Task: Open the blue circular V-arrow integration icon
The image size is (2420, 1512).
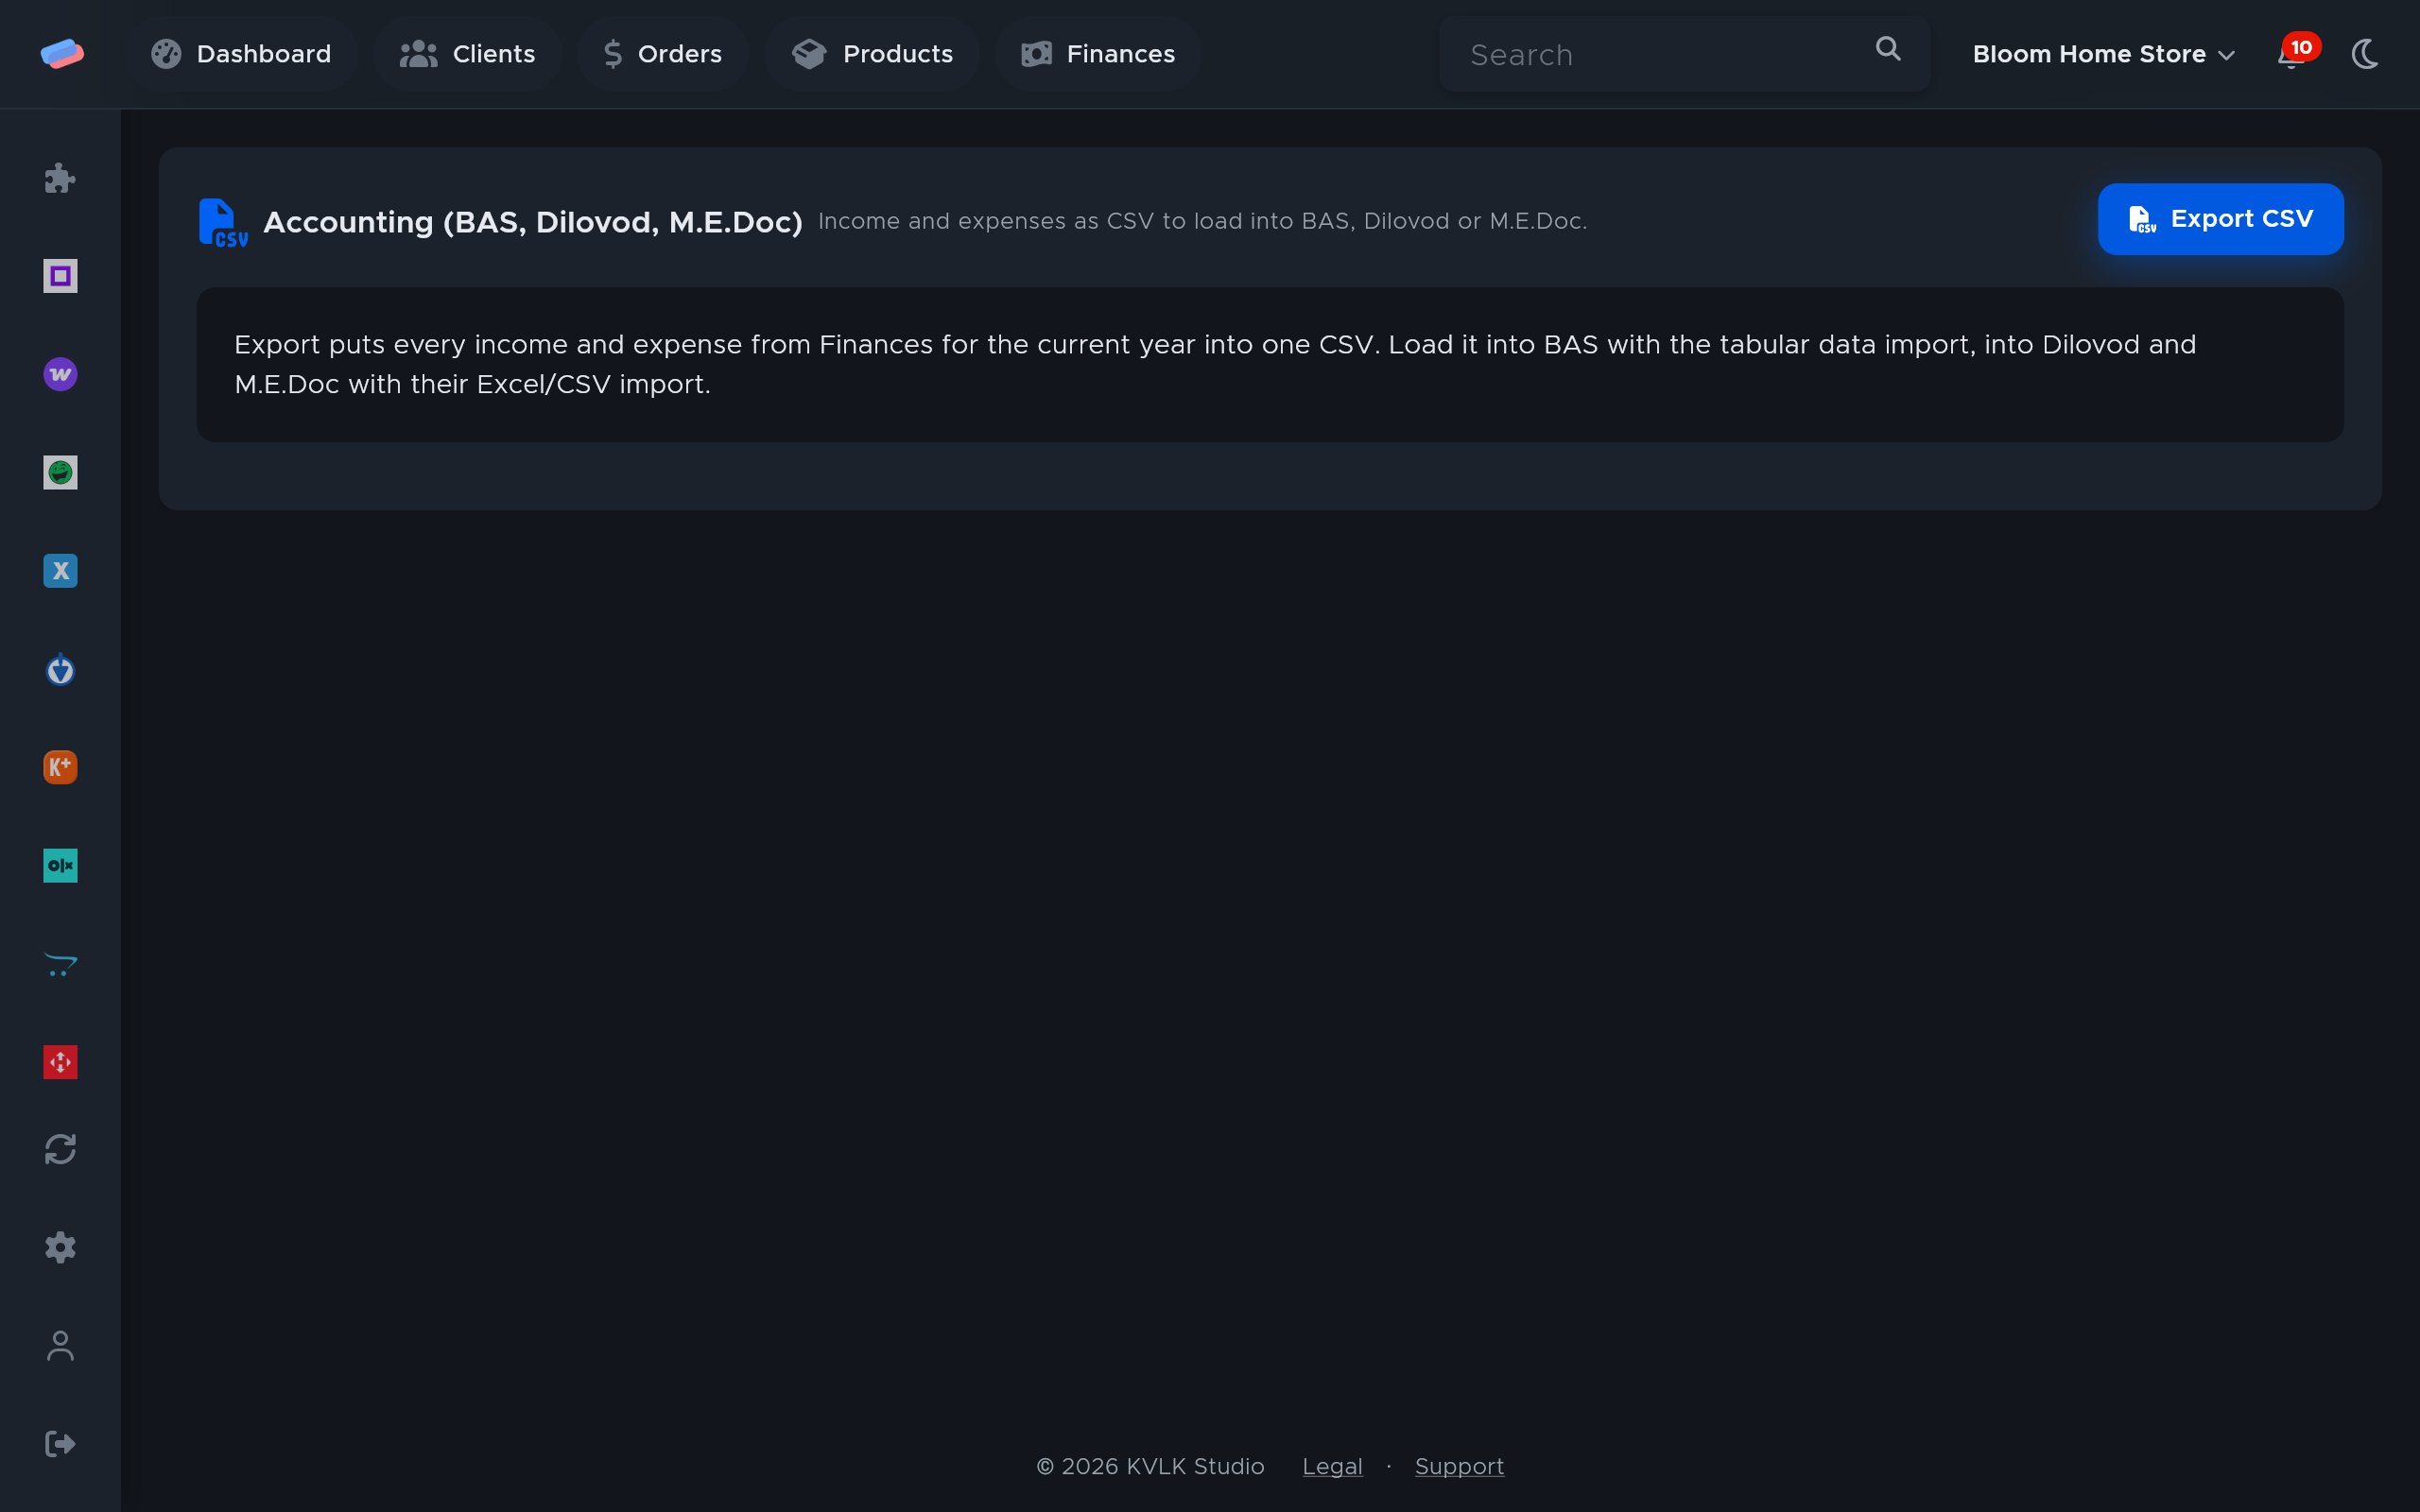Action: point(60,669)
